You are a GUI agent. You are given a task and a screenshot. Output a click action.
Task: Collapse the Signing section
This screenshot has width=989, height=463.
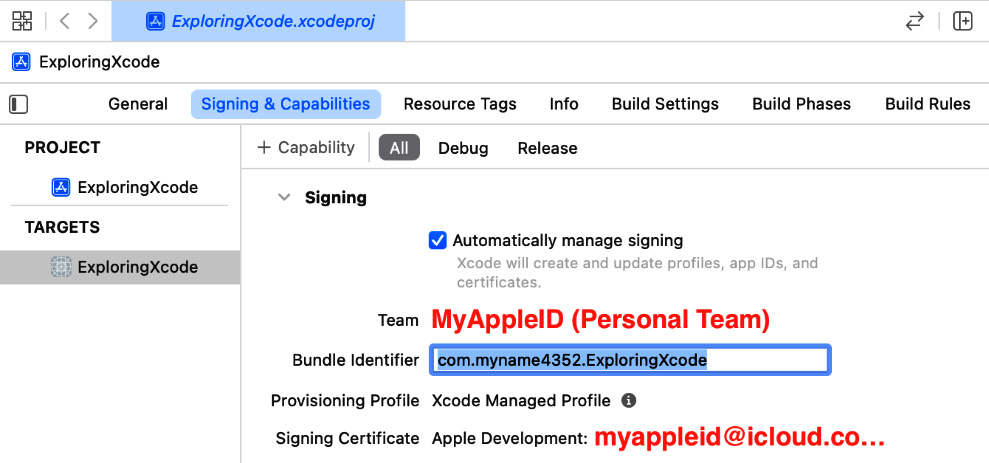(x=284, y=197)
